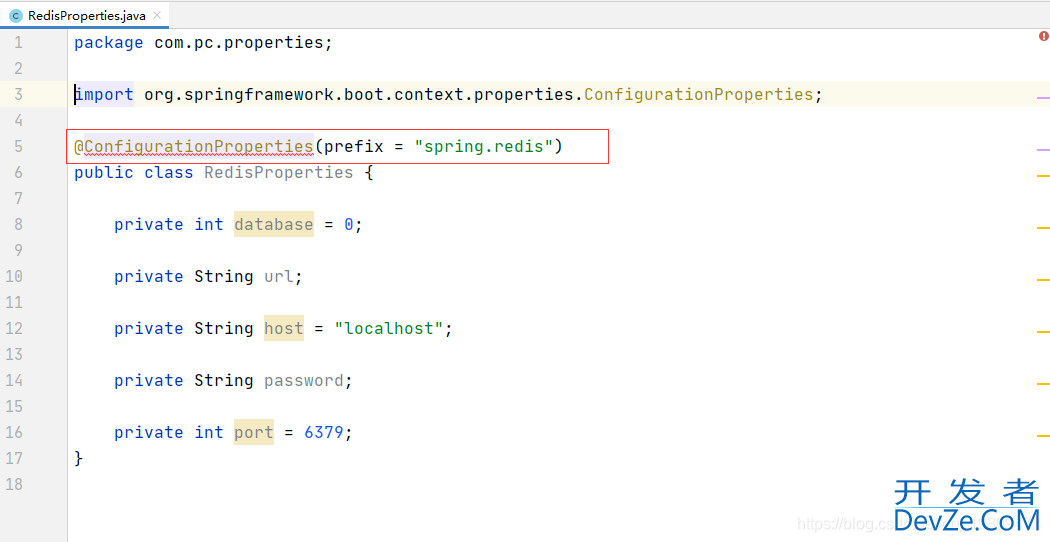The image size is (1050, 542).
Task: Click the "spring.redis" prefix string
Action: tap(483, 147)
